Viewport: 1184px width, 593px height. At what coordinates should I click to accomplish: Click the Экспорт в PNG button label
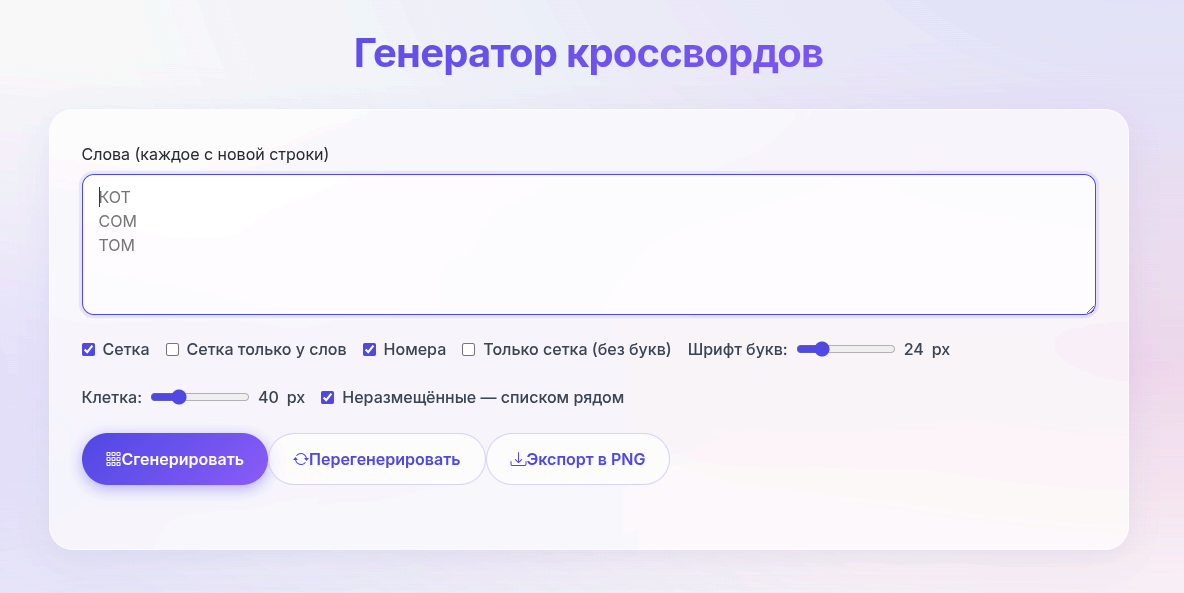tap(586, 459)
